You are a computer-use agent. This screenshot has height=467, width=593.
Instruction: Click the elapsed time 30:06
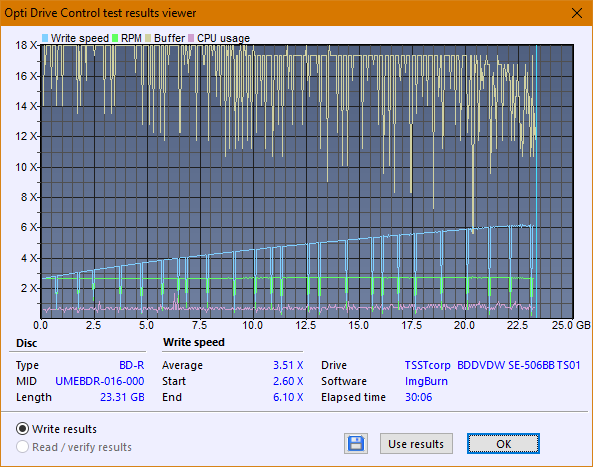[418, 397]
